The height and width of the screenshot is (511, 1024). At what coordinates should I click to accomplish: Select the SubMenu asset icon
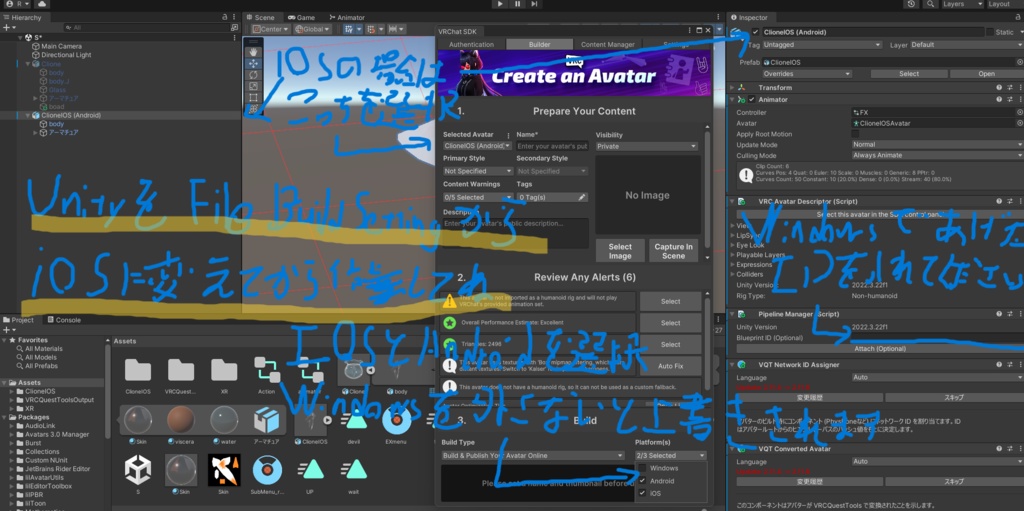(x=267, y=470)
